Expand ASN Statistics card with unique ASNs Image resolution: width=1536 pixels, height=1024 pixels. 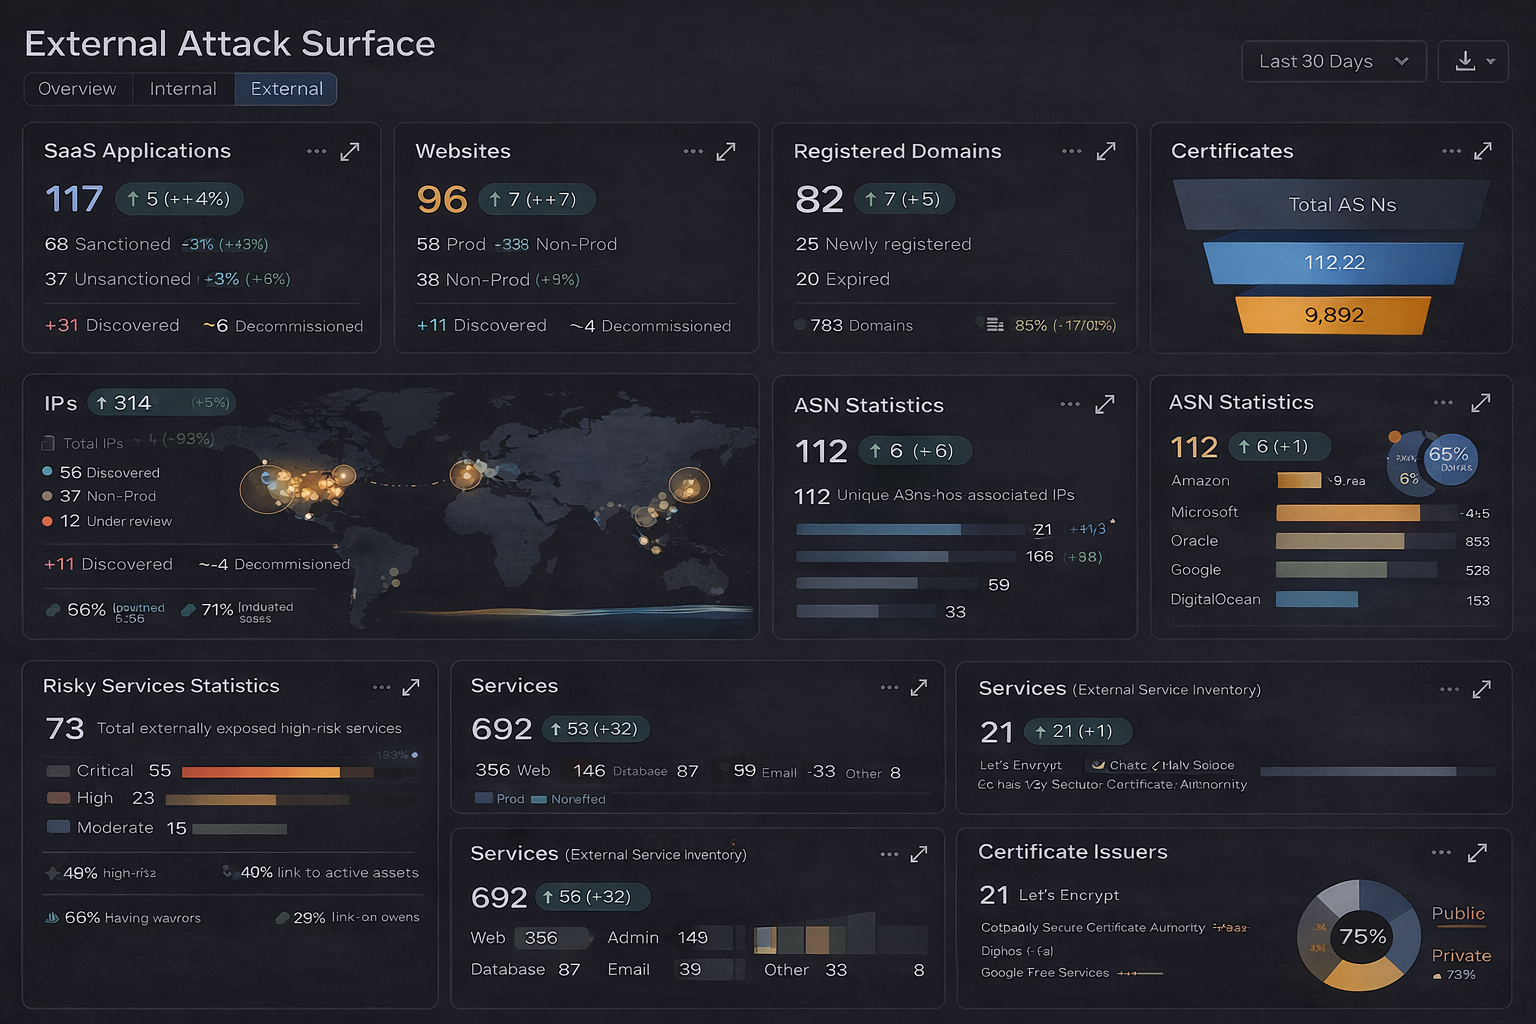[1105, 405]
